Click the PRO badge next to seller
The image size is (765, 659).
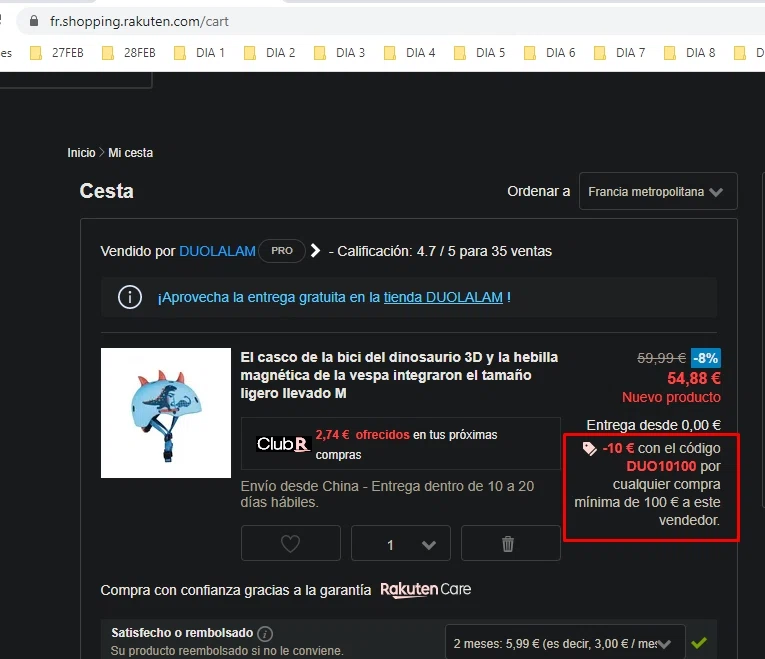282,251
